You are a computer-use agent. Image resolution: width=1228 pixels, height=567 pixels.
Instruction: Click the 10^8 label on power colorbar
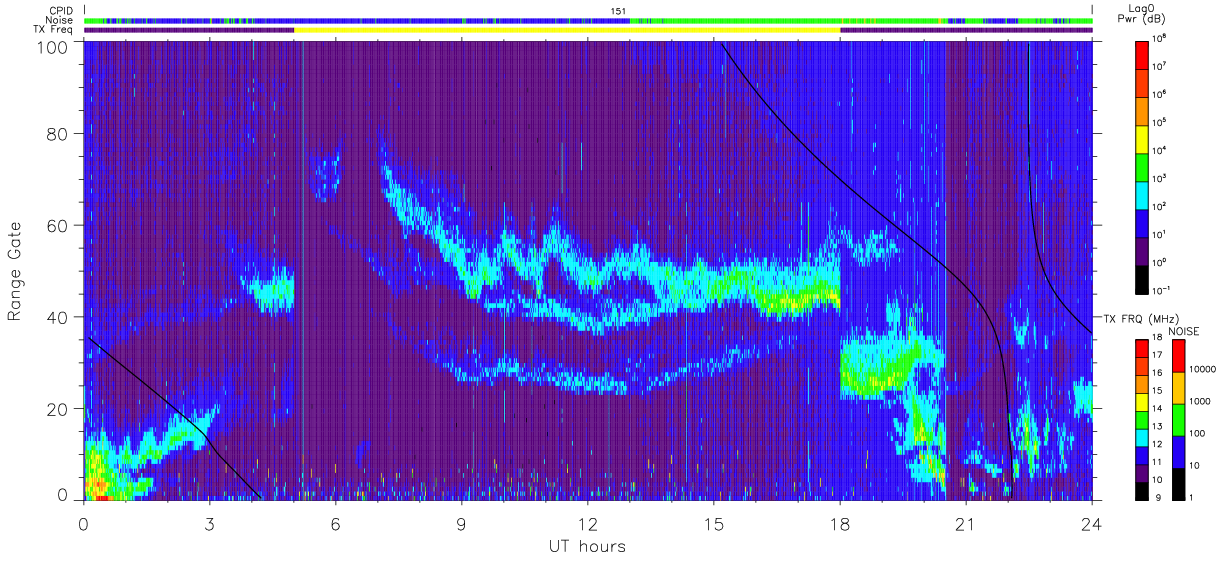click(1161, 38)
